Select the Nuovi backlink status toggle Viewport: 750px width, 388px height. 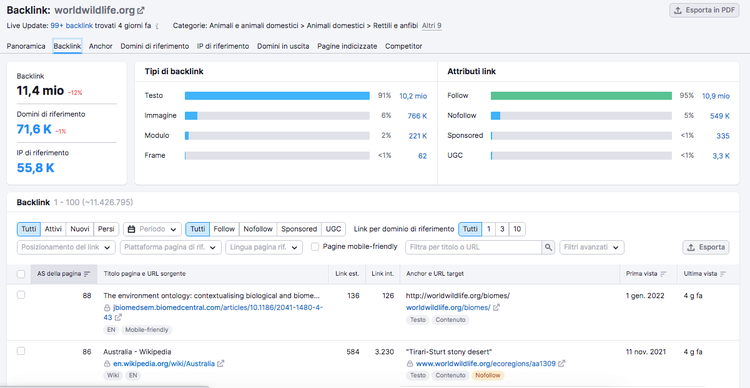coord(80,229)
